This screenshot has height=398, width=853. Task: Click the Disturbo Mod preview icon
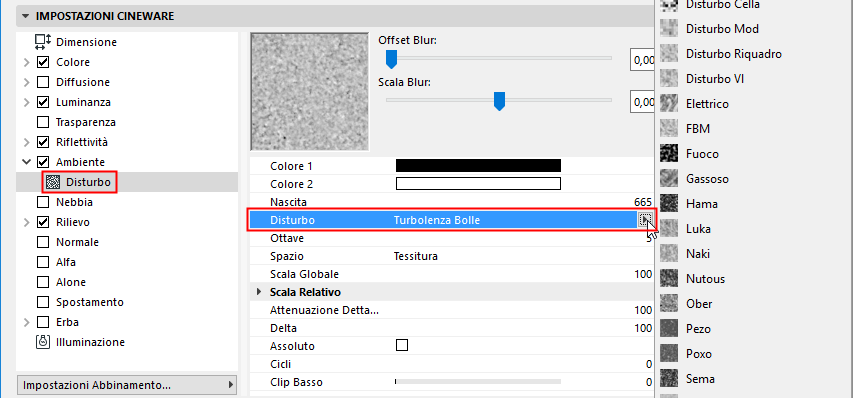point(669,28)
